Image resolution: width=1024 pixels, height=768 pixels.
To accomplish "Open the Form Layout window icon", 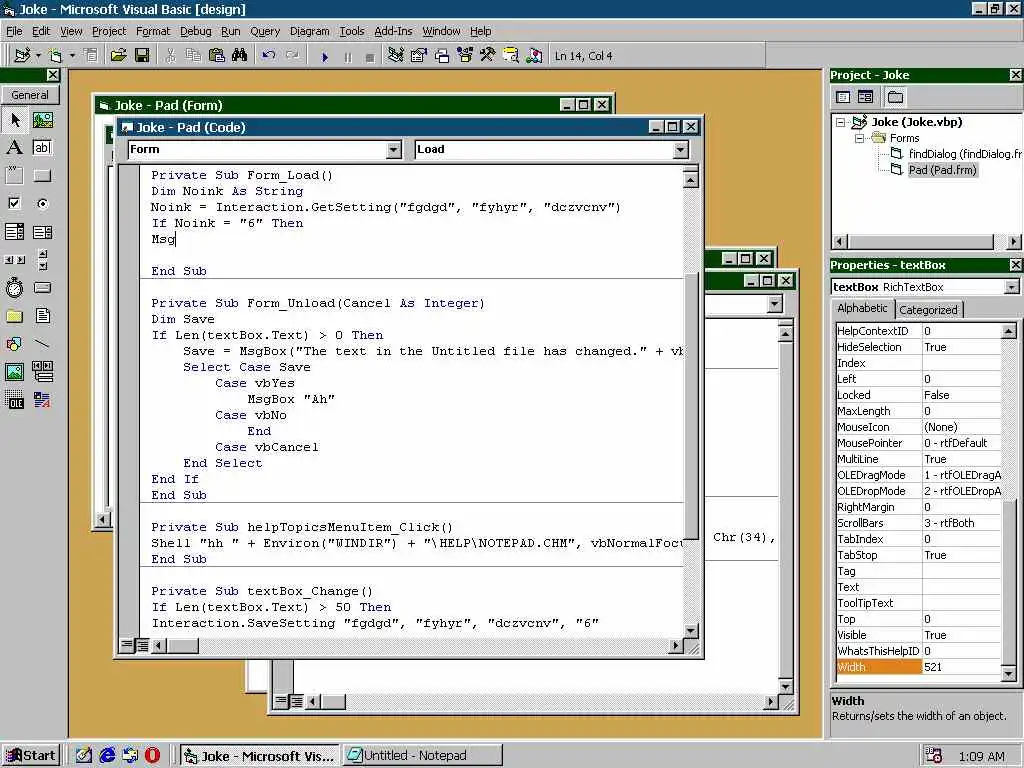I will pos(441,56).
